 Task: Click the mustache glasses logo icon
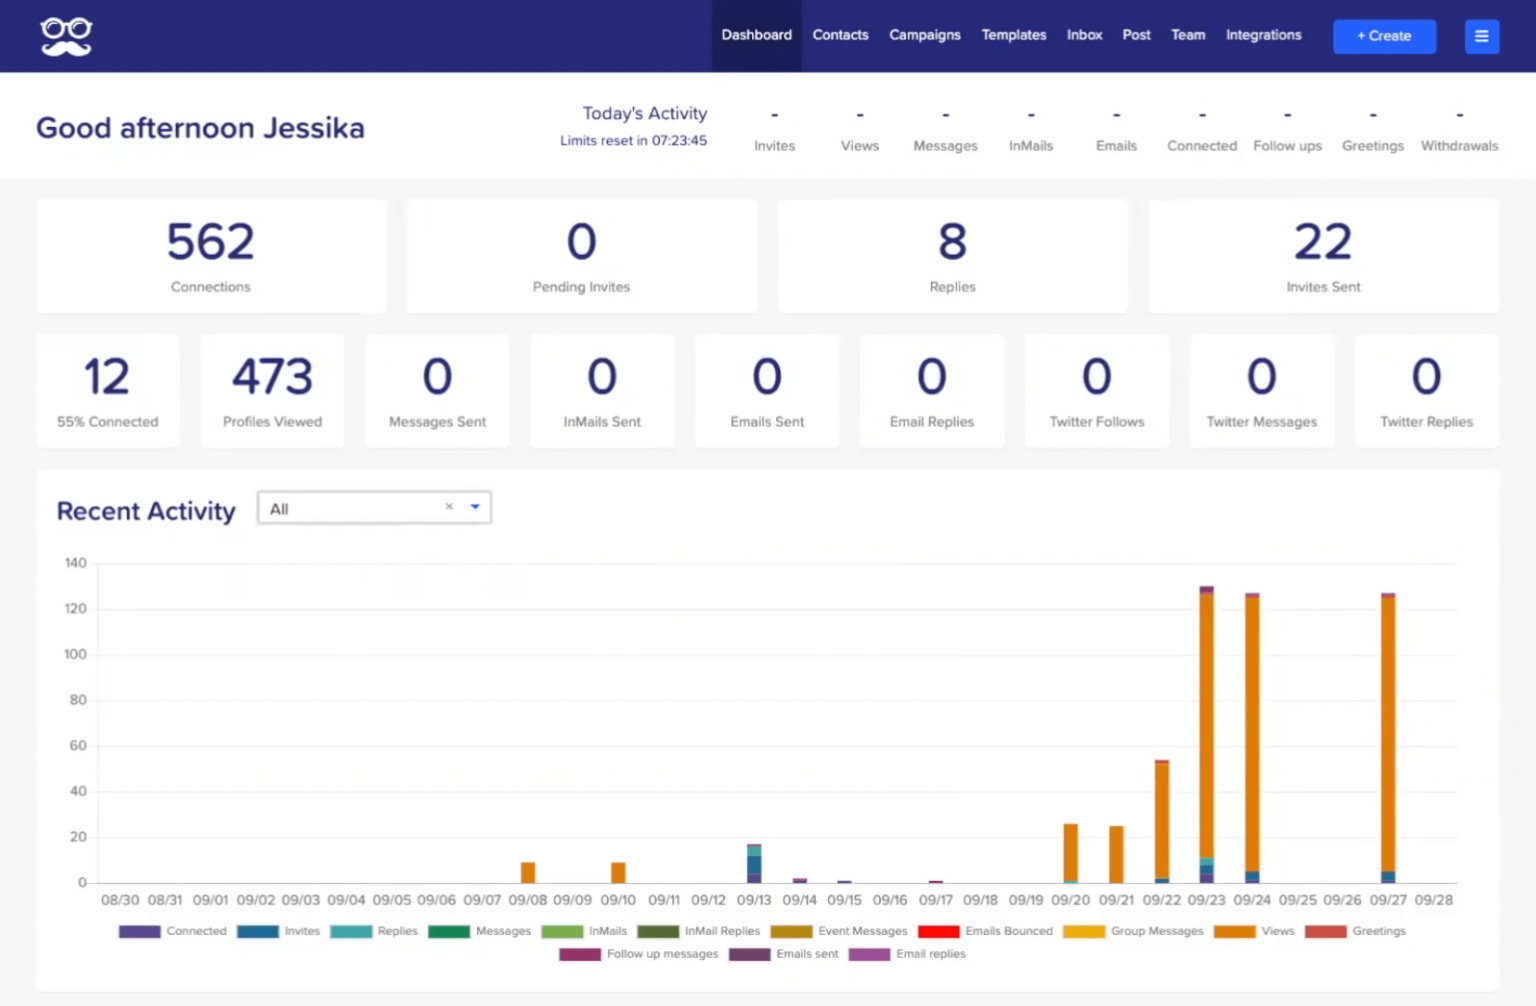(66, 36)
